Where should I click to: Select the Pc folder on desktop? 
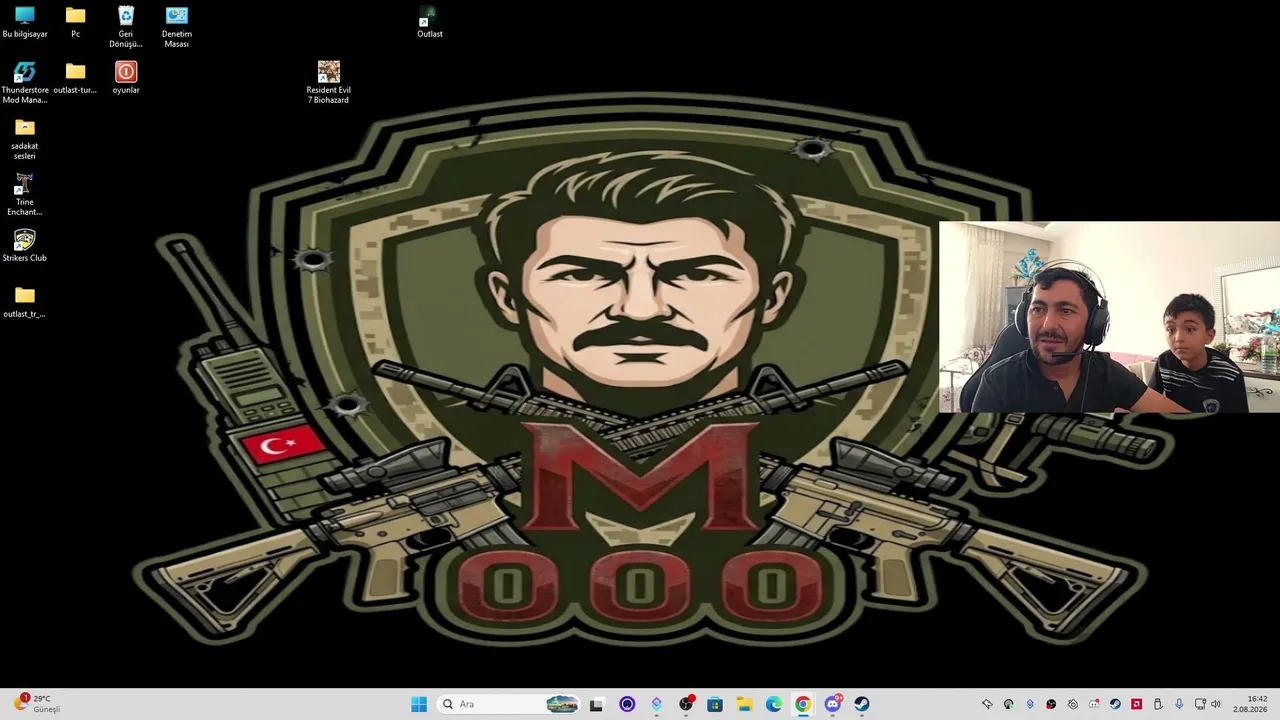pos(75,22)
